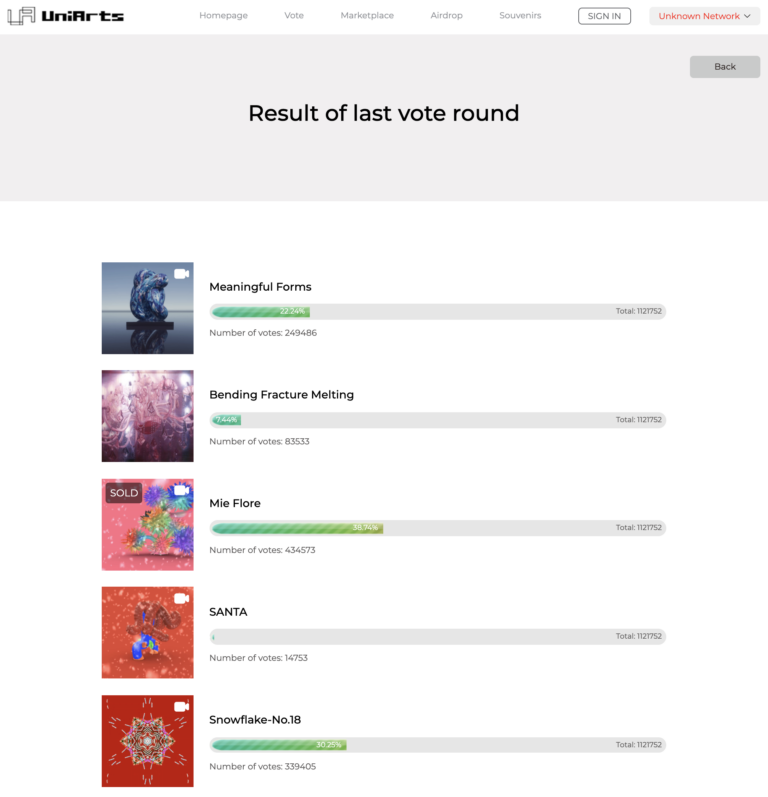The height and width of the screenshot is (797, 768).
Task: Click the Mie Flore 38.74% progress bar
Action: click(438, 528)
